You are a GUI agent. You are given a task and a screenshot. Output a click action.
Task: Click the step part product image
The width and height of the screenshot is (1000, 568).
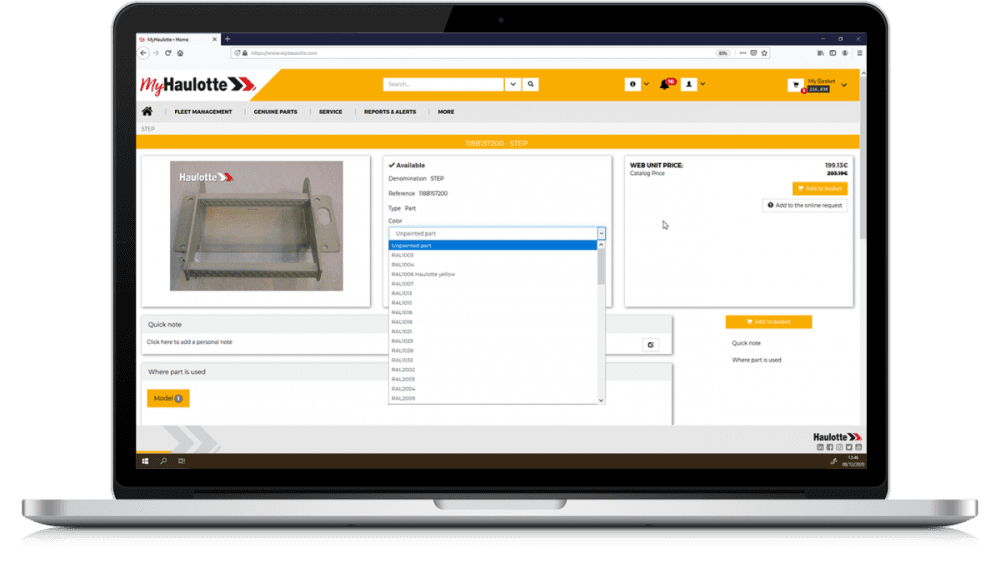(256, 226)
